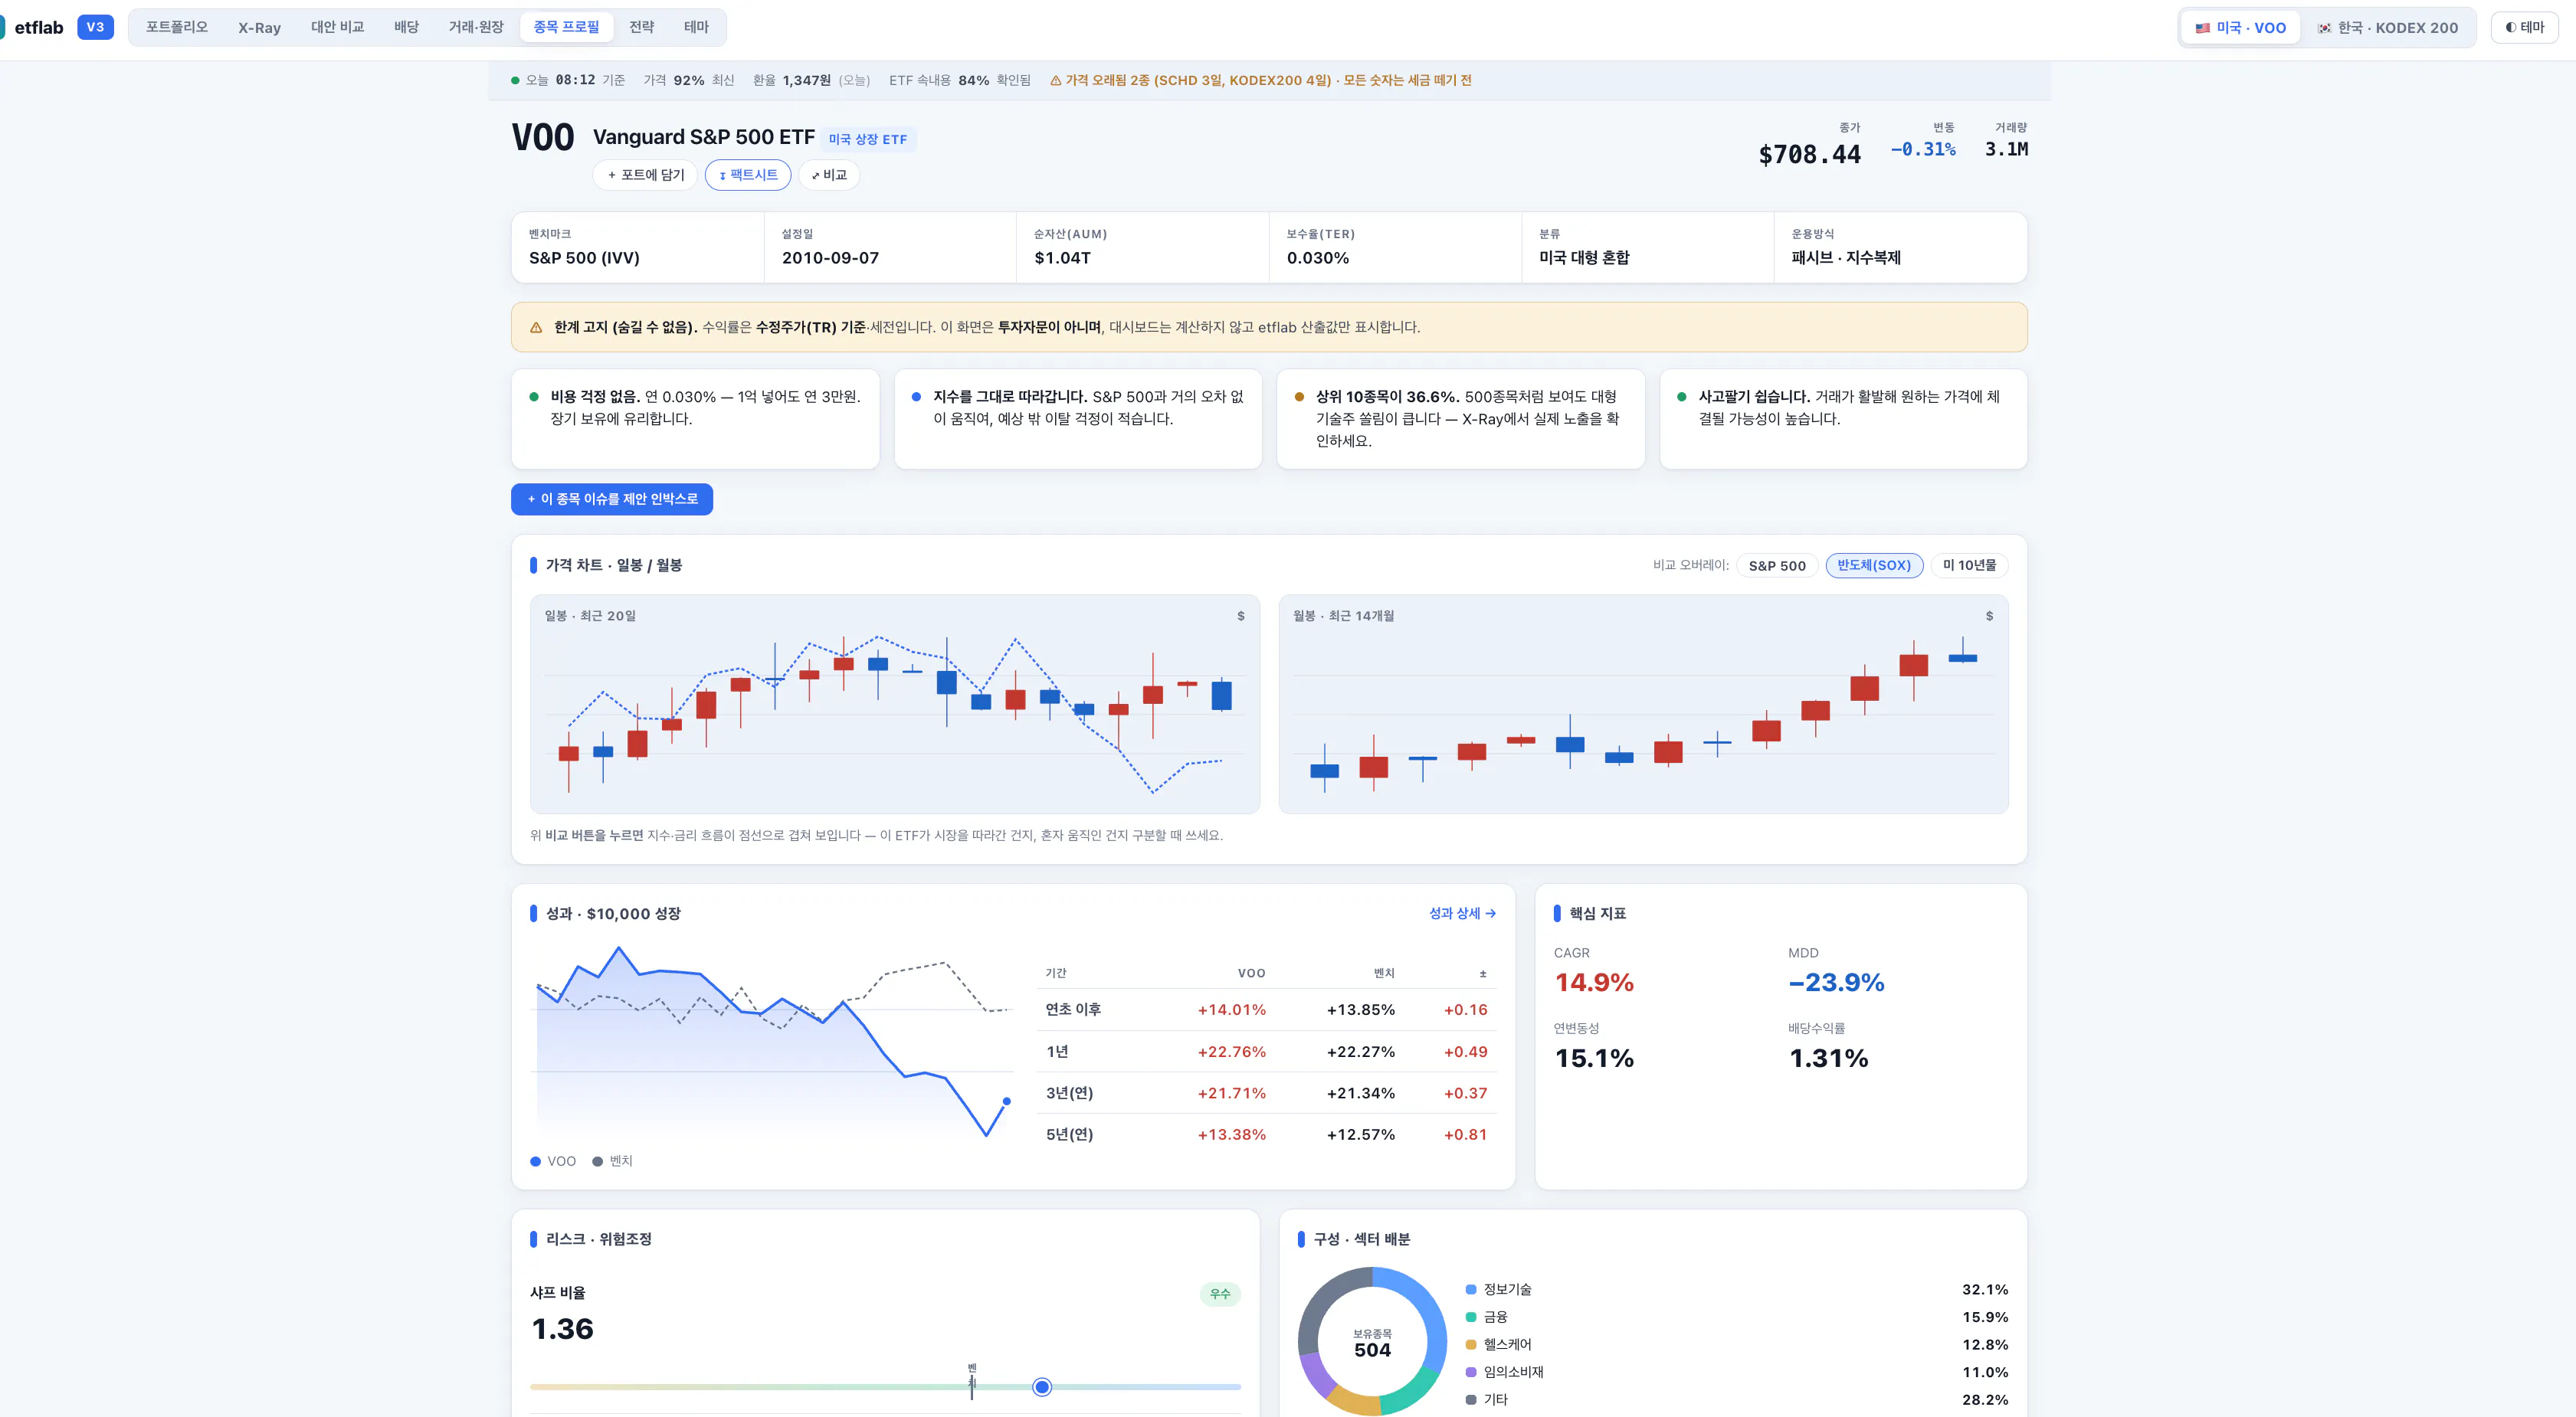Switch to the 테마 navigation tab

point(696,27)
